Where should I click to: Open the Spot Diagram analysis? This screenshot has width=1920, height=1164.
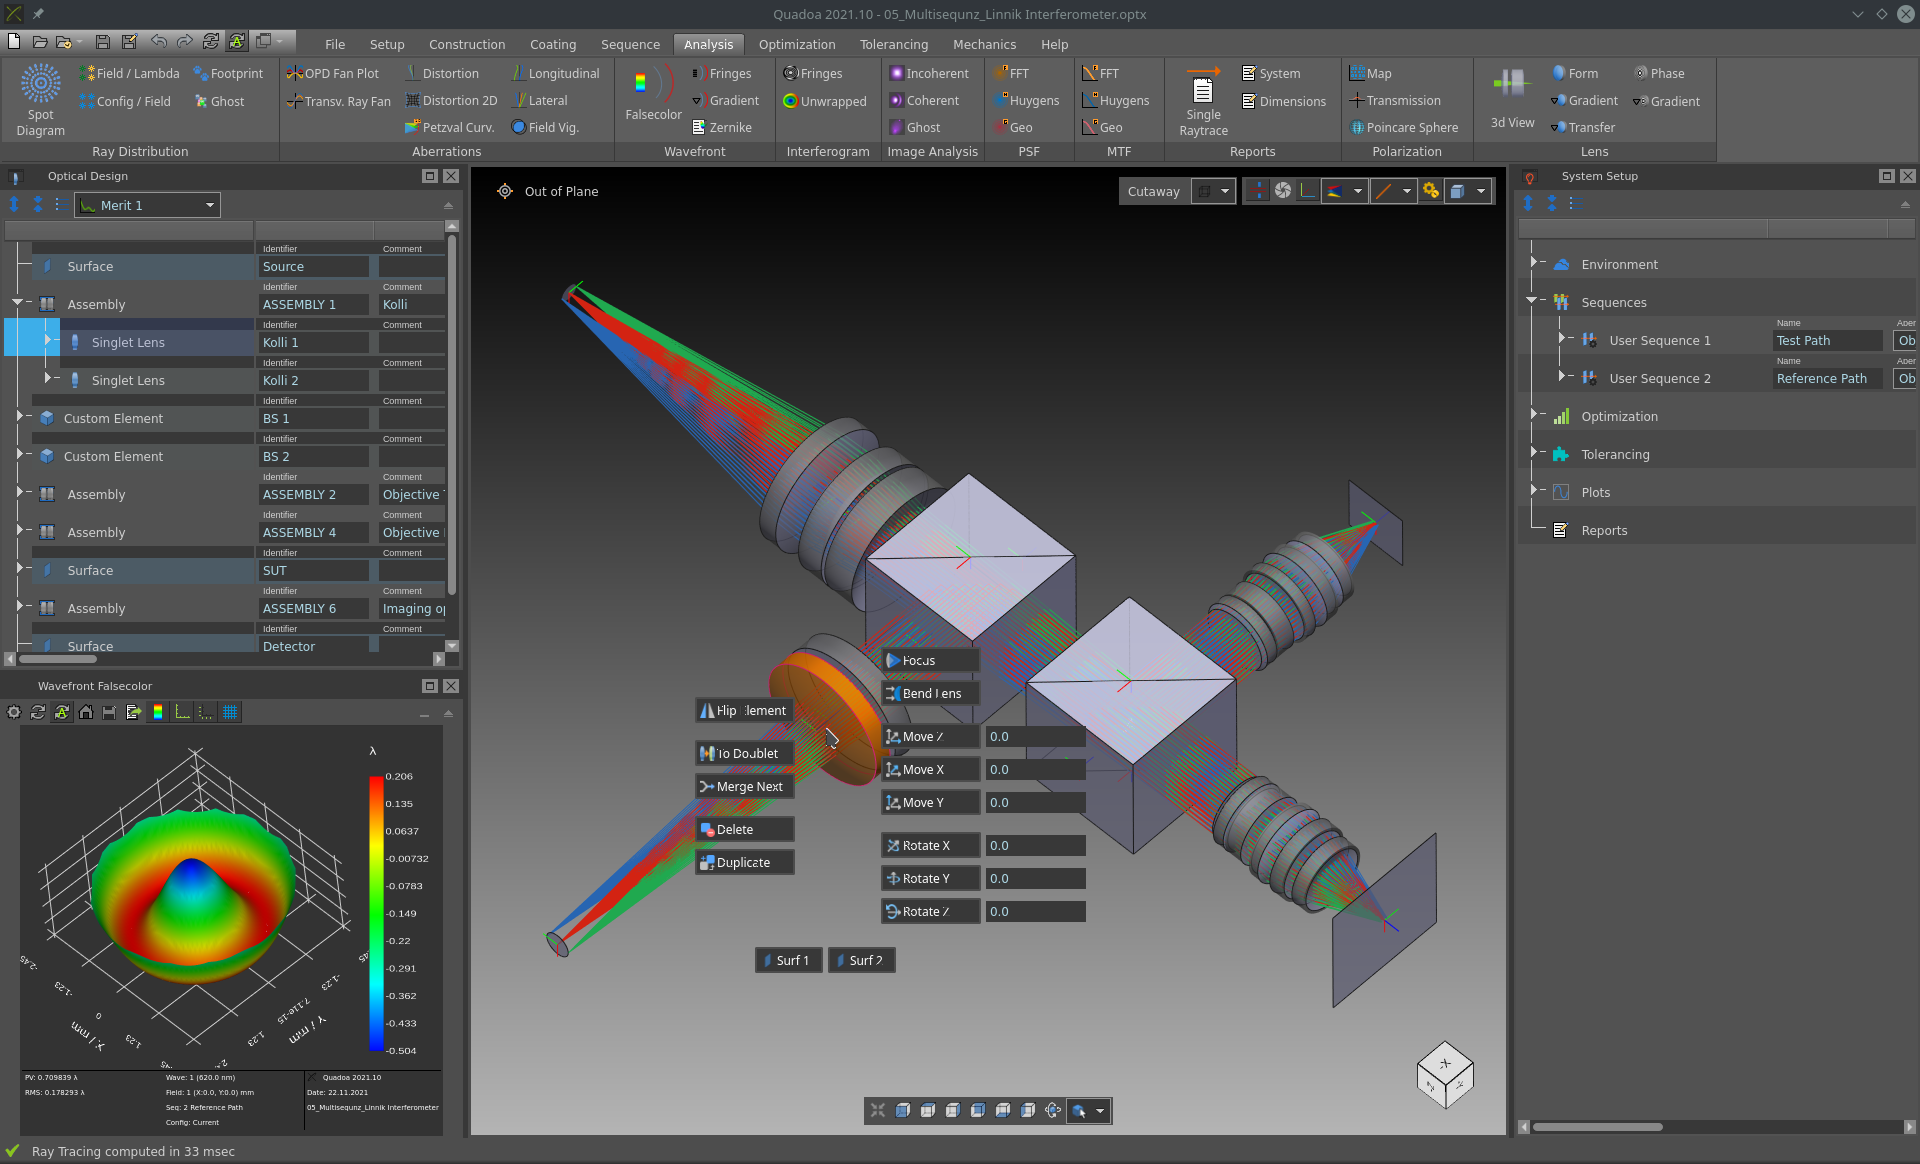click(x=41, y=99)
